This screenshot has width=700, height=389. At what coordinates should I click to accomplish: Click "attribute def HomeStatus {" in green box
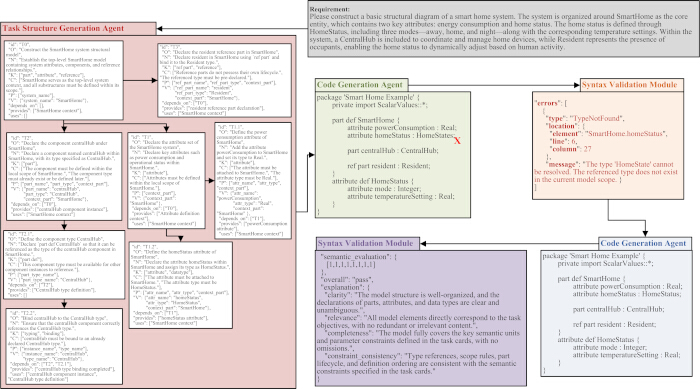[x=373, y=181]
